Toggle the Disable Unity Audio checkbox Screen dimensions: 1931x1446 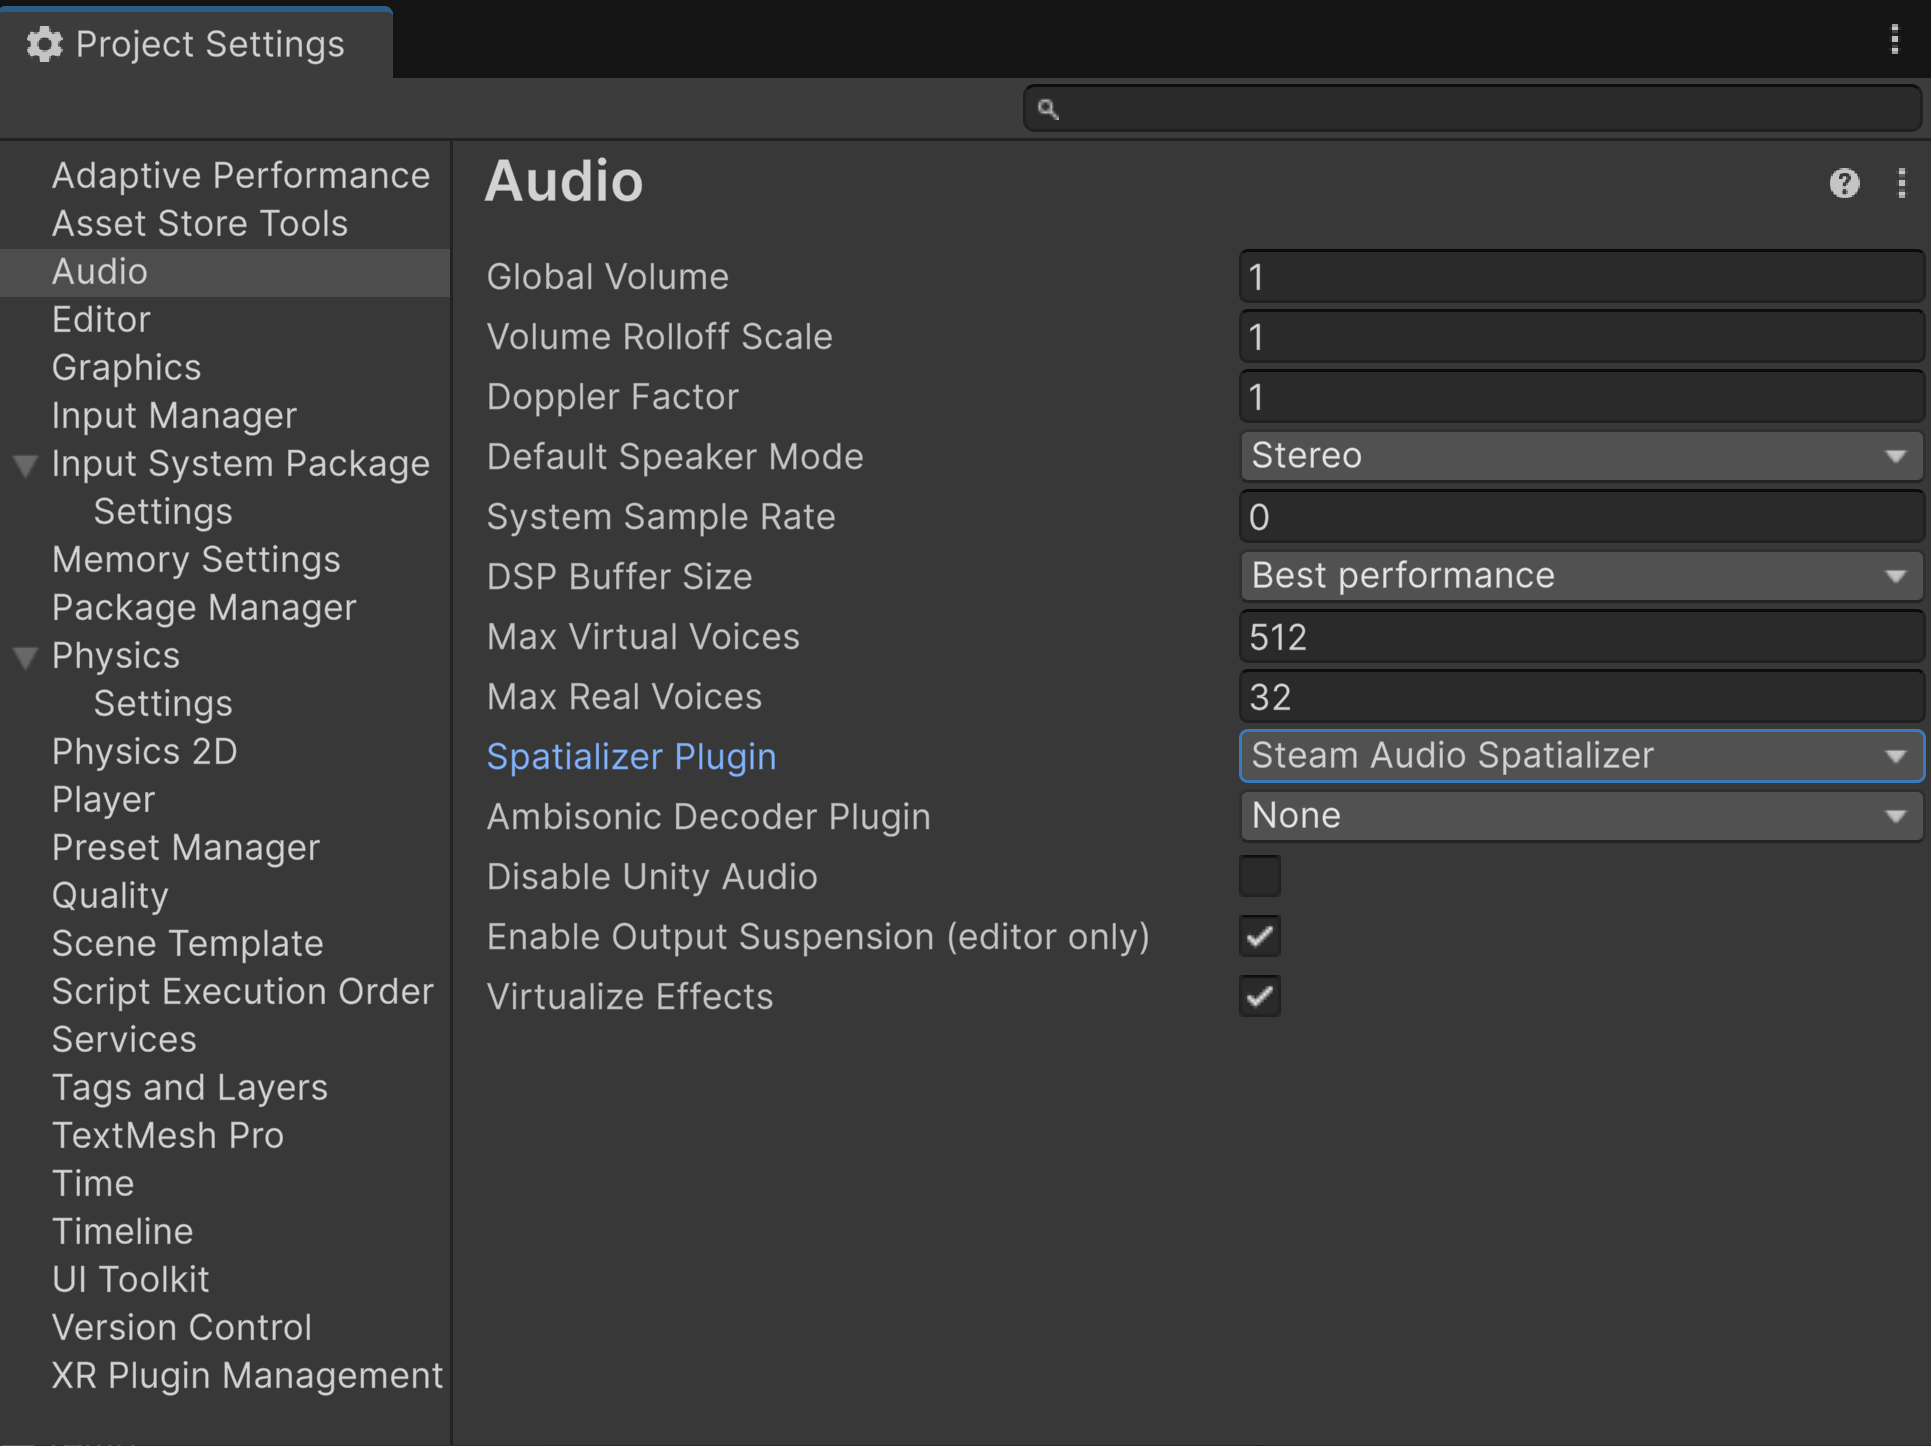1259,876
